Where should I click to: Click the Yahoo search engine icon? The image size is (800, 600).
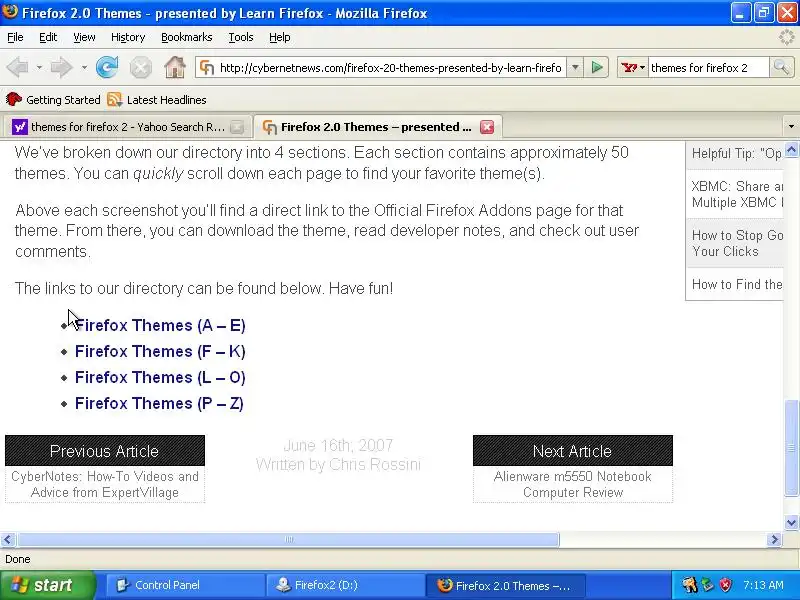630,67
